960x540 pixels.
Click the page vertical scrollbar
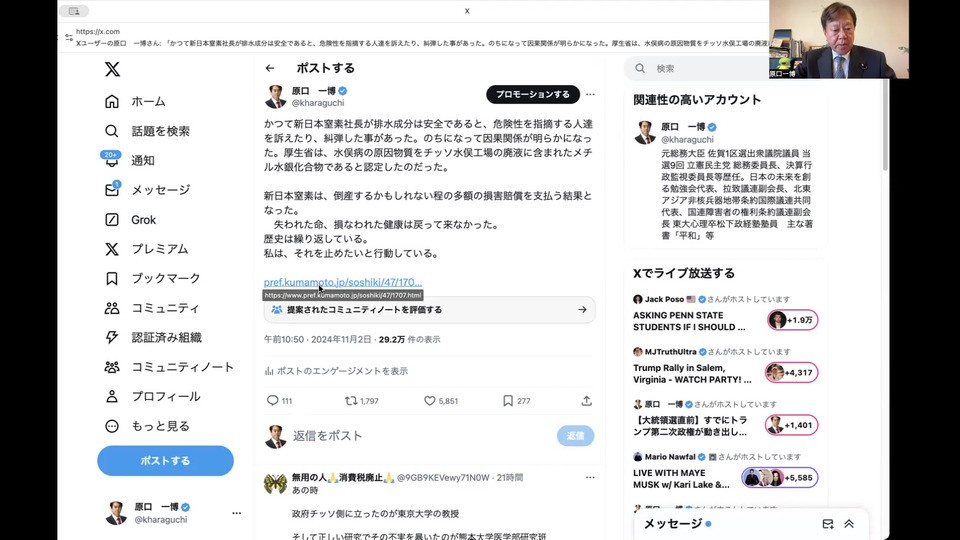[x=885, y=126]
